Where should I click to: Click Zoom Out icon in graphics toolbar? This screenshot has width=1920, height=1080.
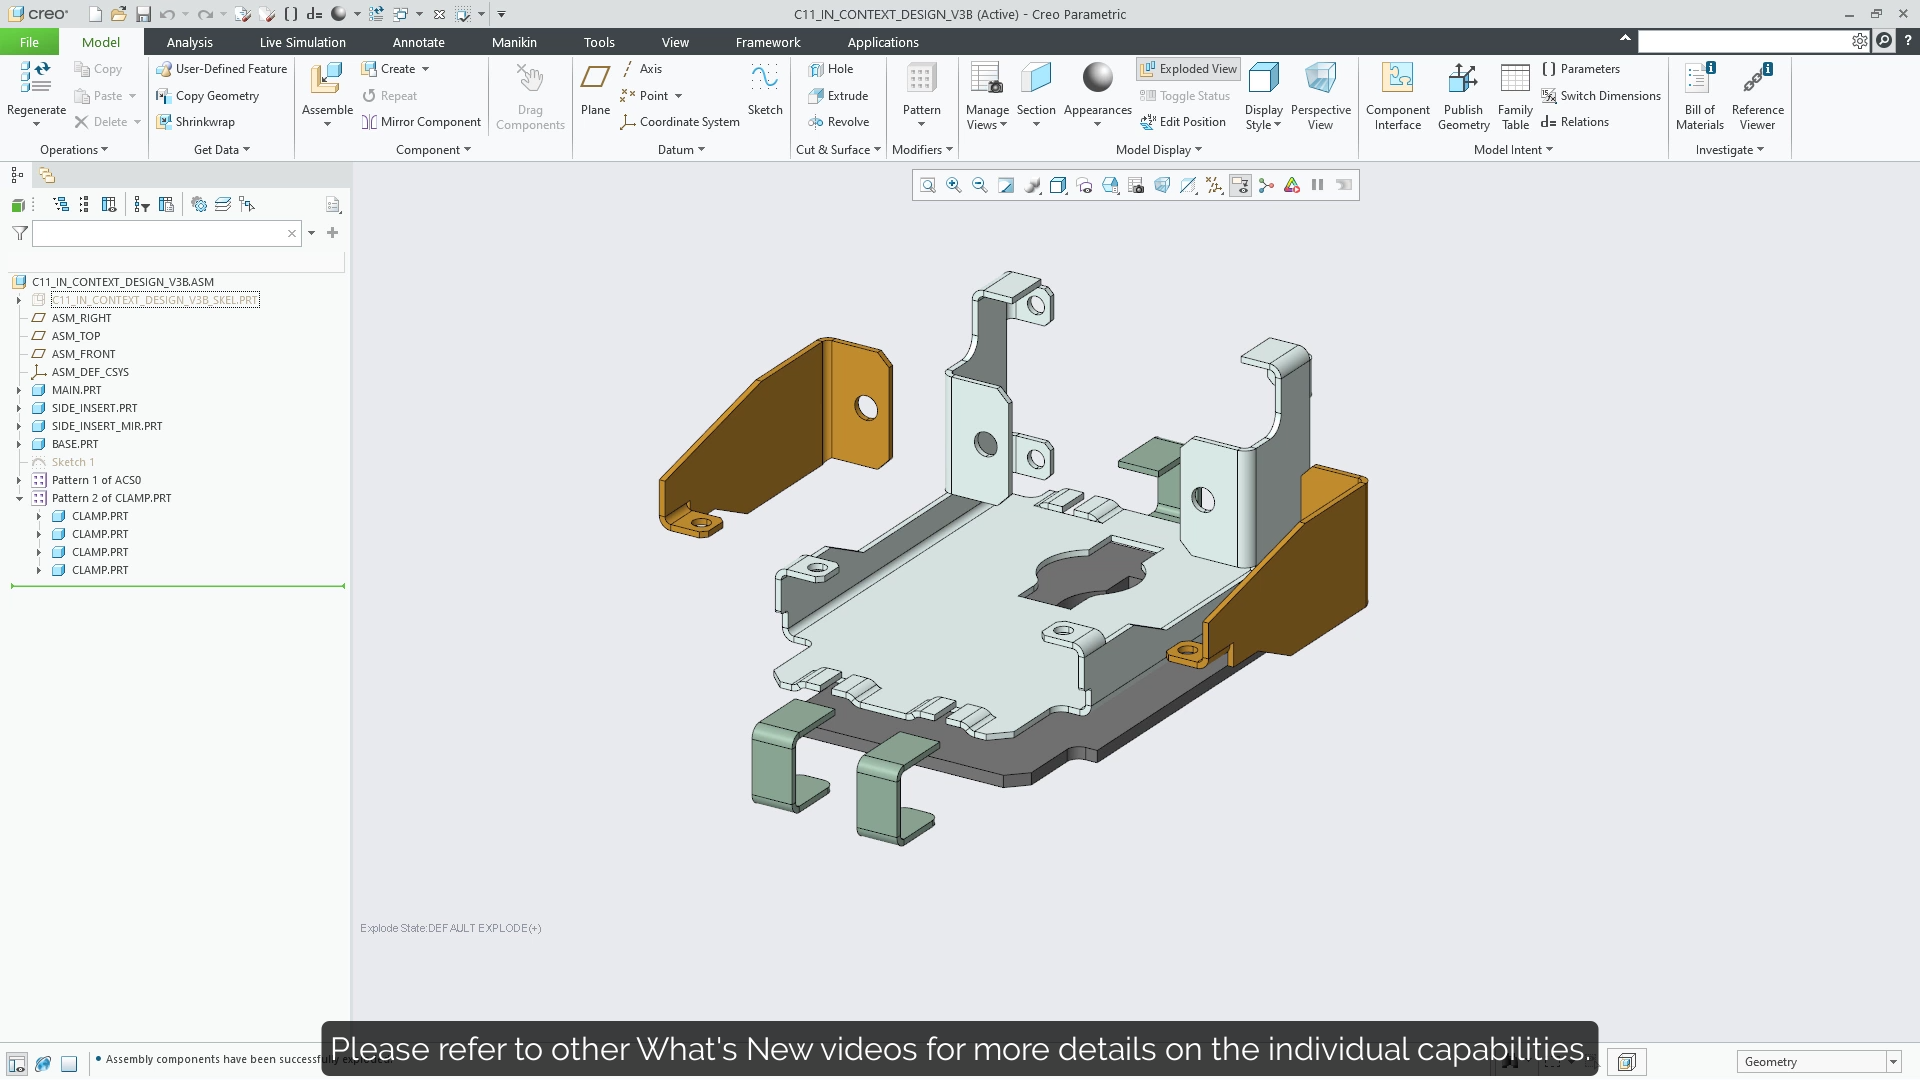980,185
